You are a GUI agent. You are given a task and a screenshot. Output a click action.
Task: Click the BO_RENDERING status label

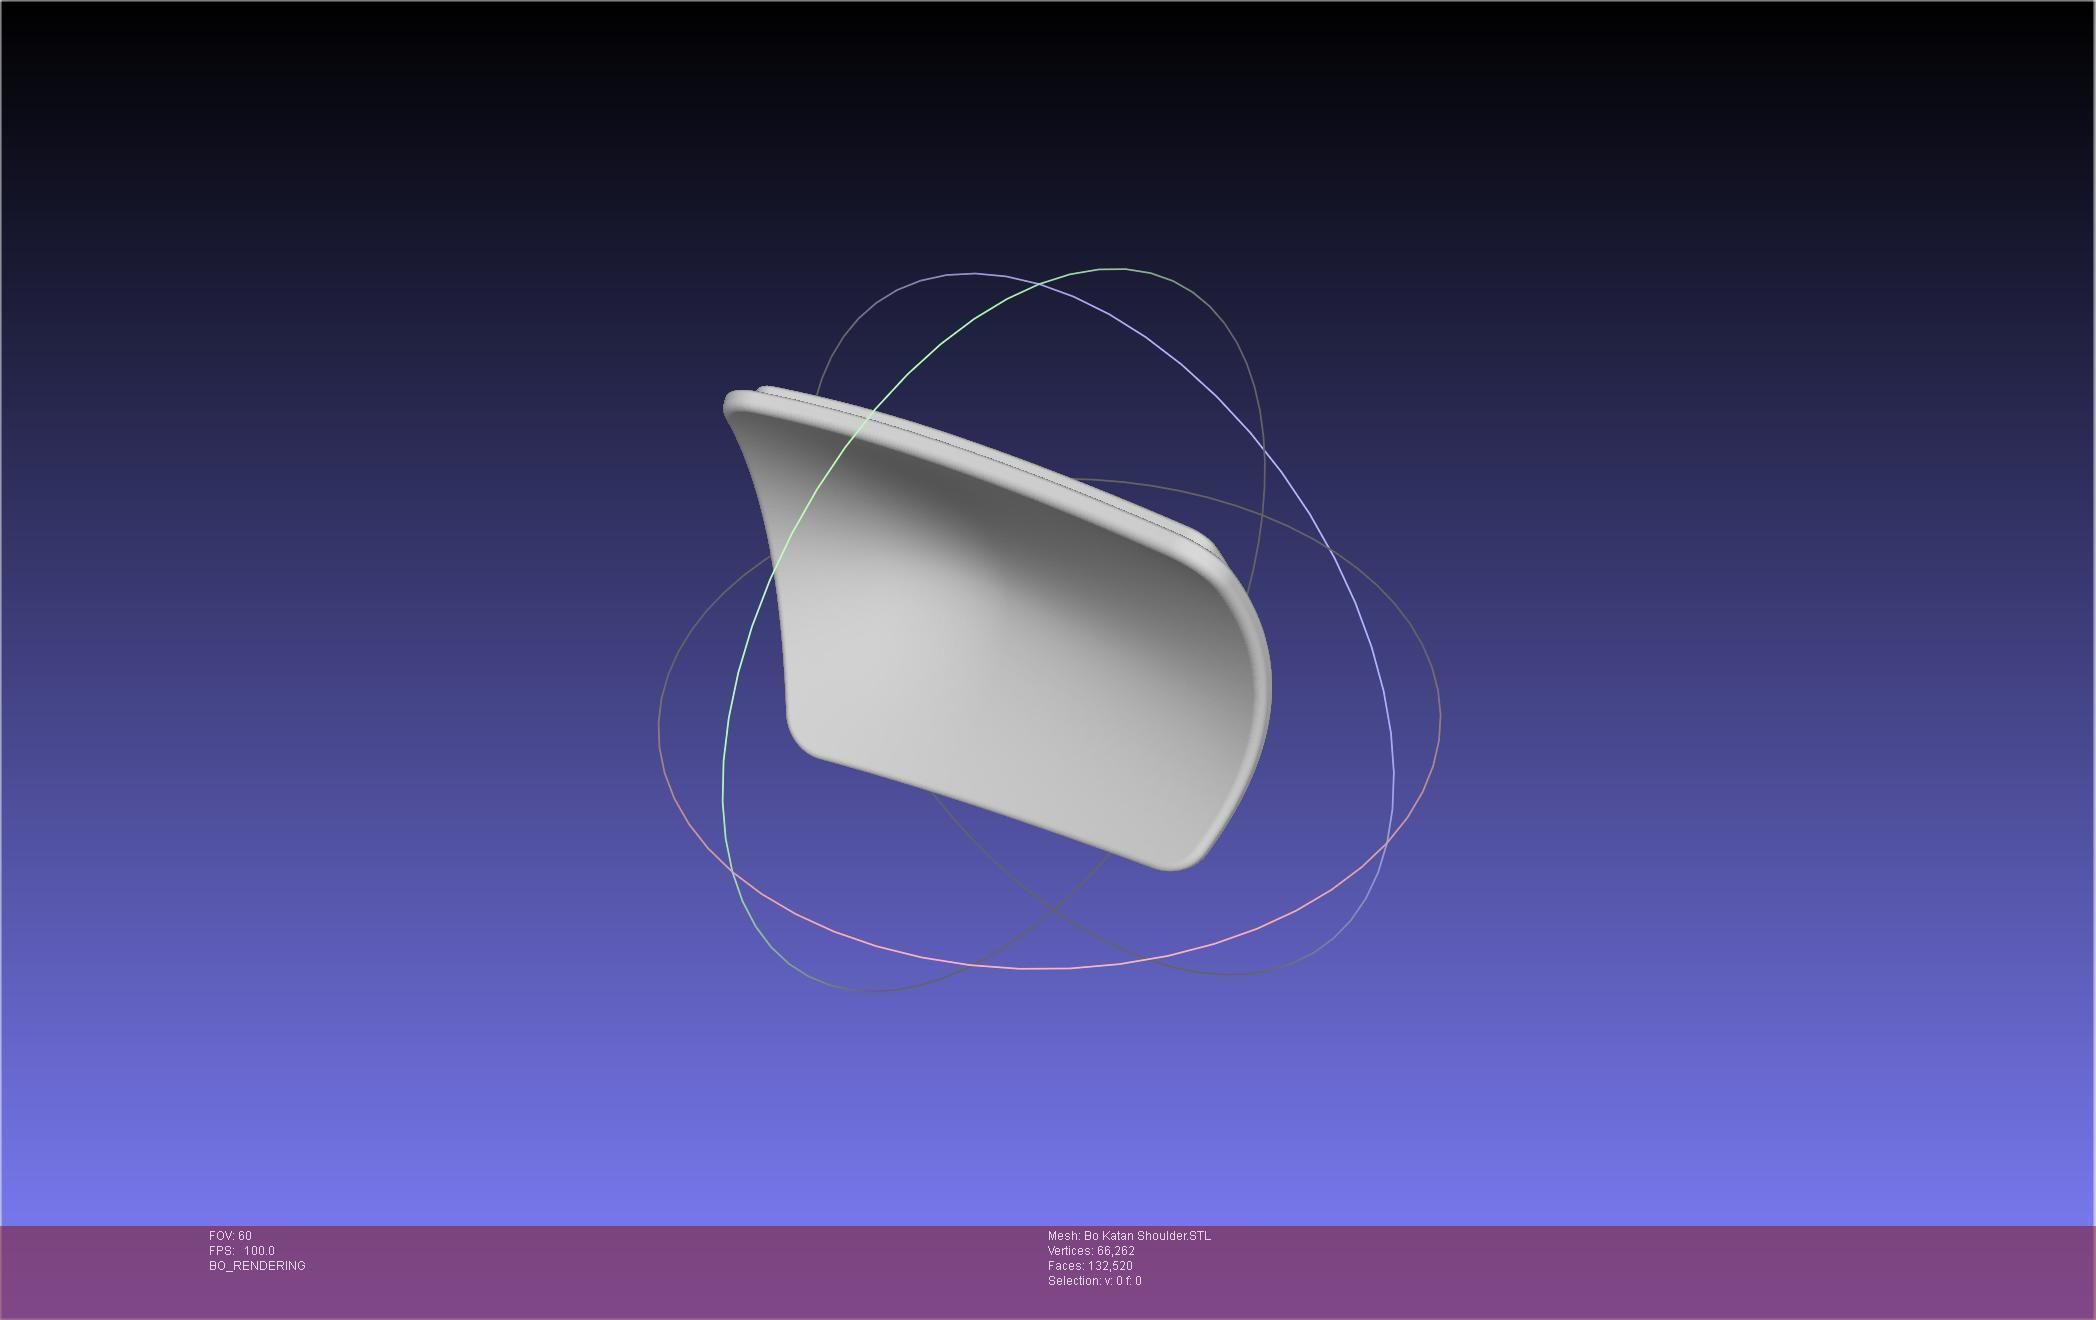(257, 1266)
